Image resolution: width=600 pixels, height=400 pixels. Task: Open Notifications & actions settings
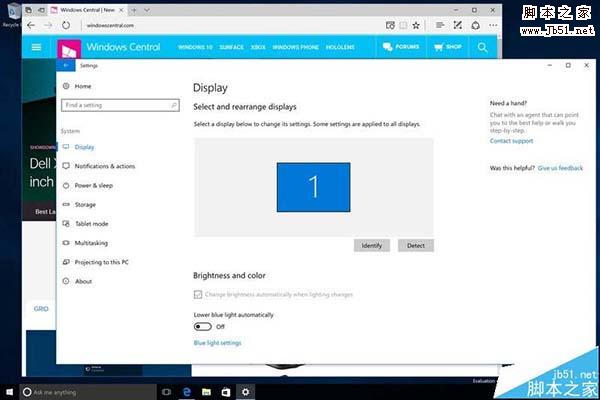[x=104, y=166]
